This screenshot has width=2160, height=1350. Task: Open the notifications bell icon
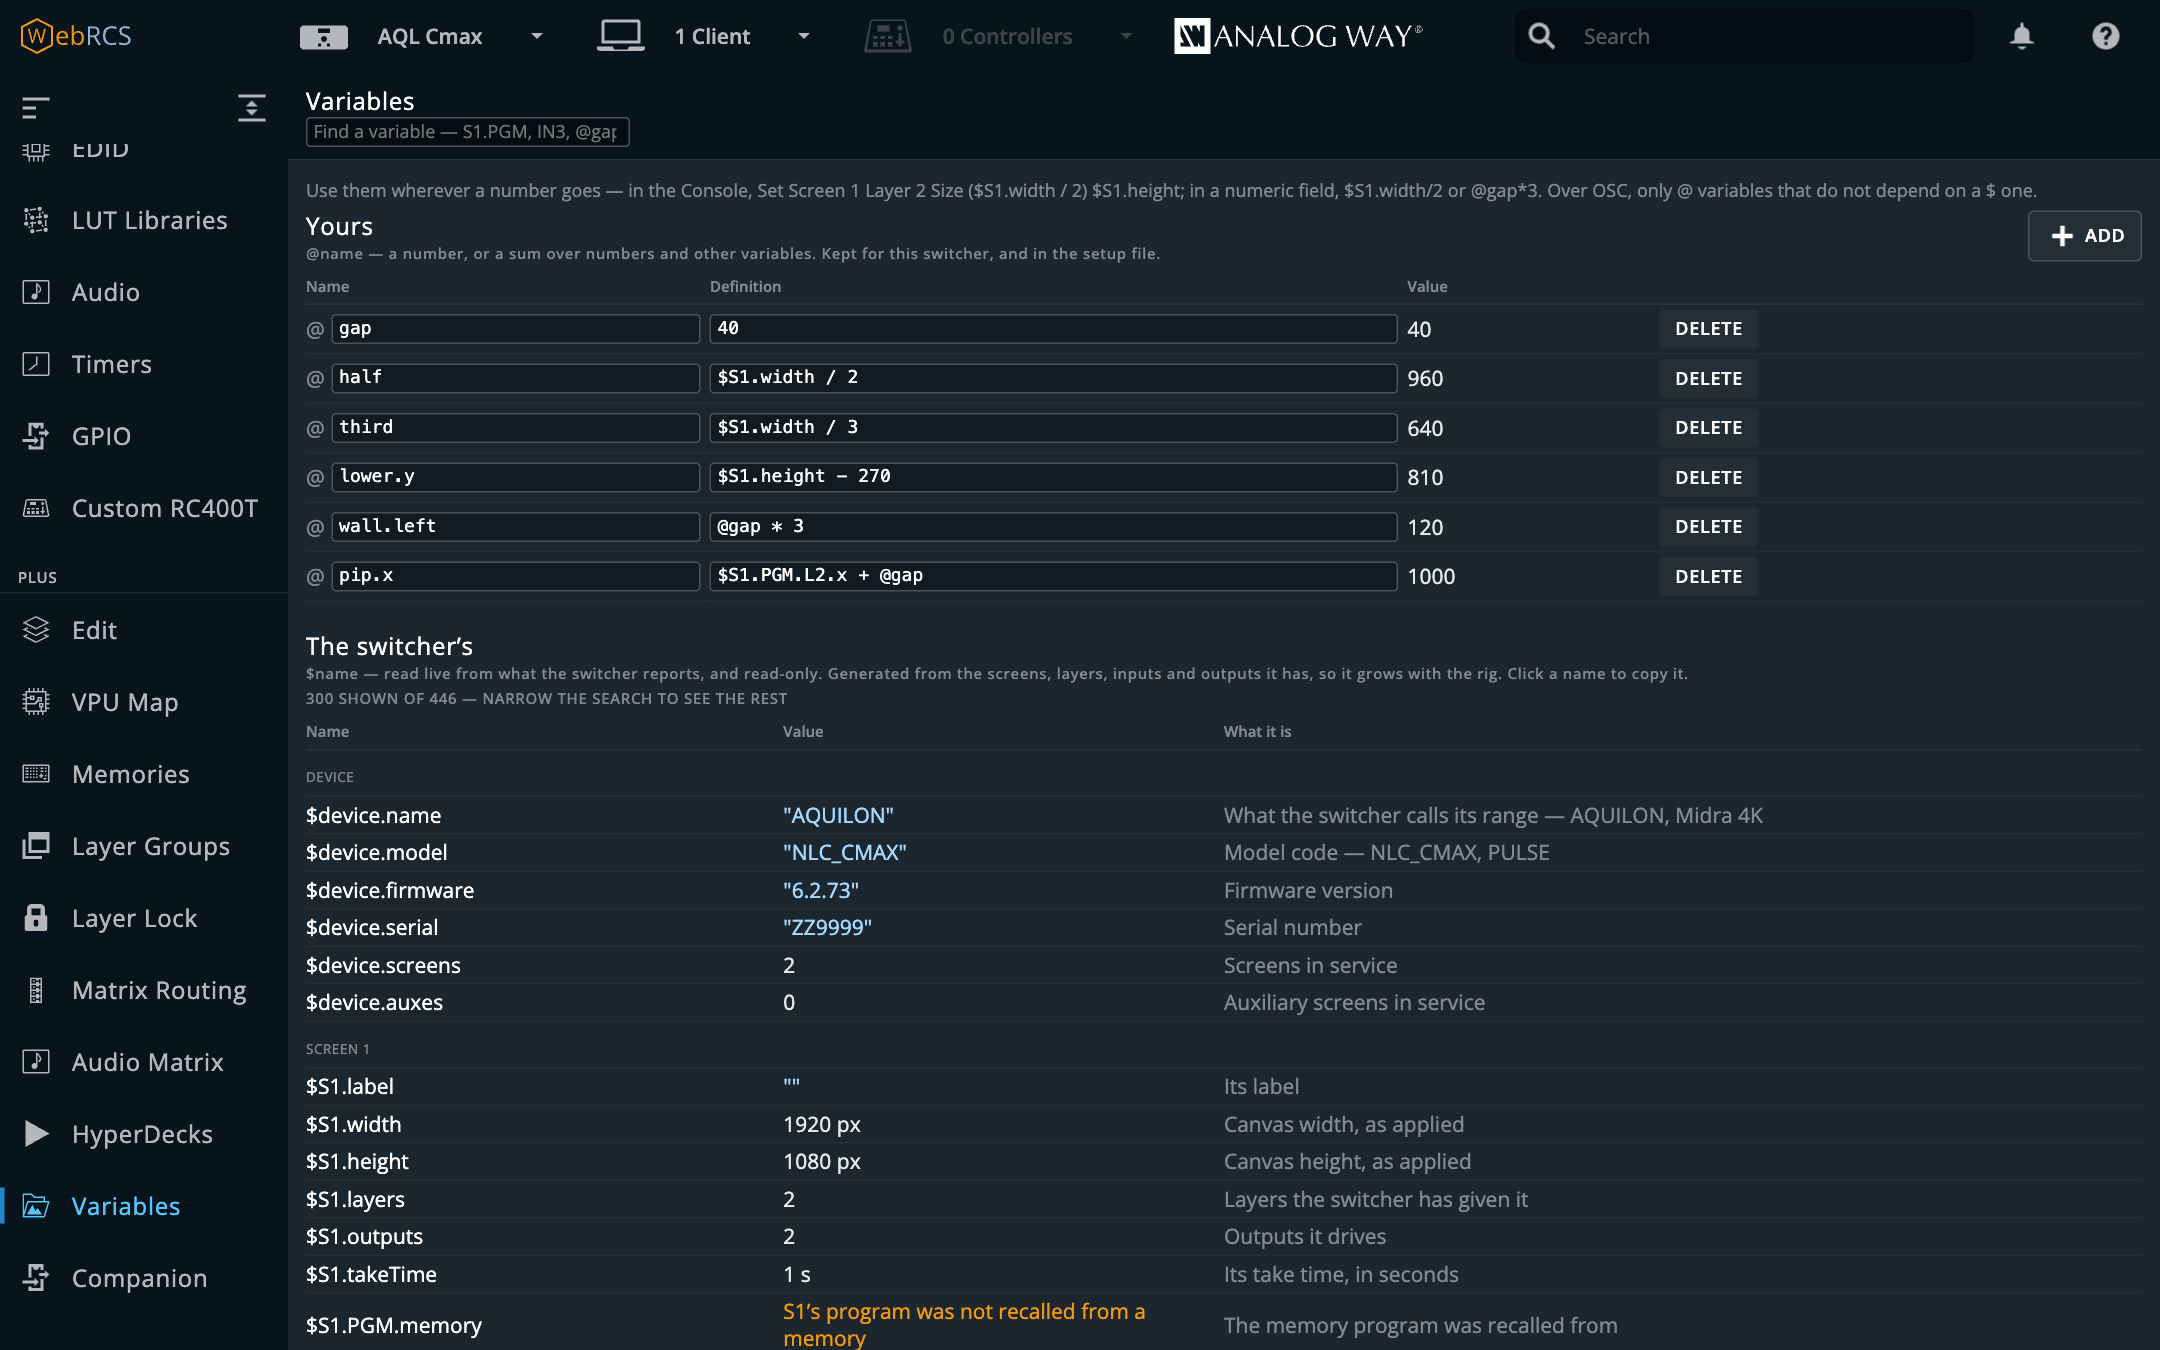point(2021,36)
